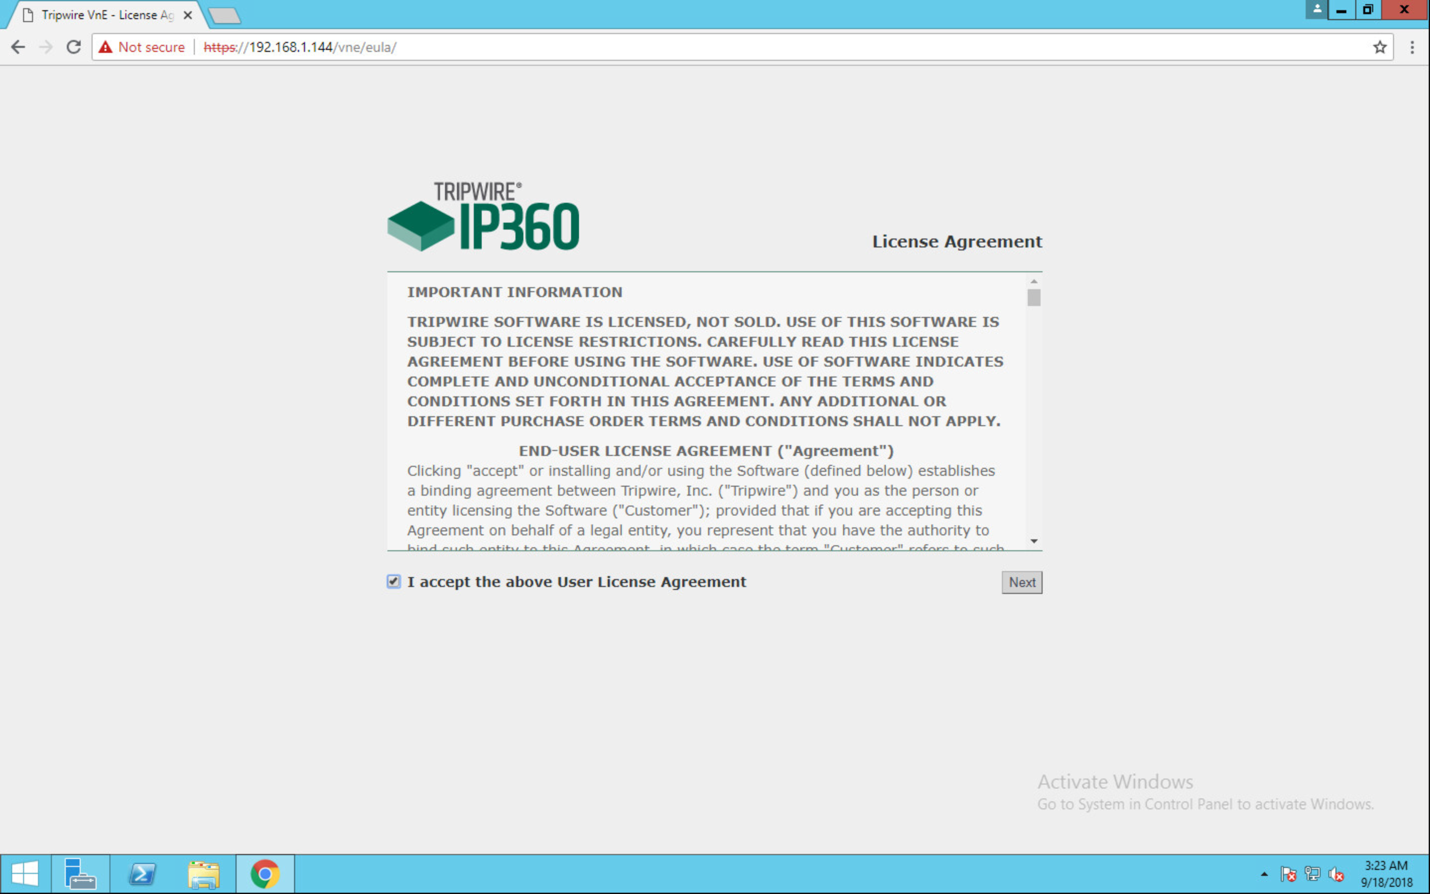Click the Tripwire IP360 logo
Viewport: 1430px width, 894px height.
click(x=484, y=216)
